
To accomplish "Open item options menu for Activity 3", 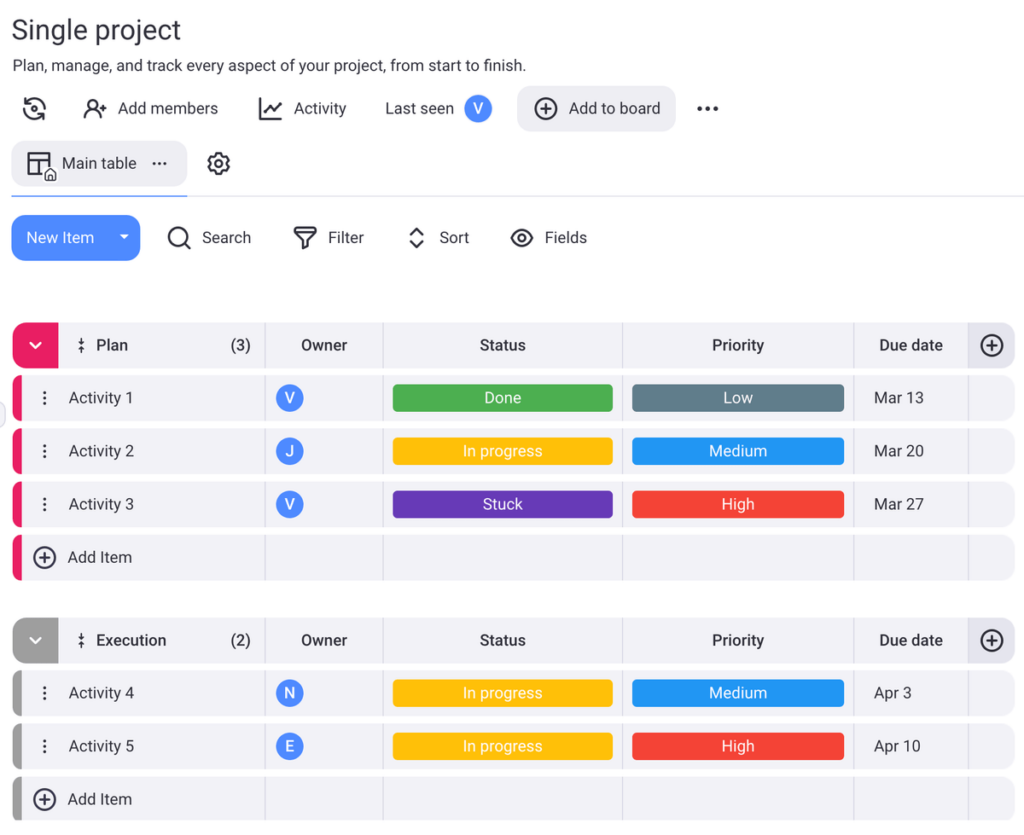I will [44, 504].
